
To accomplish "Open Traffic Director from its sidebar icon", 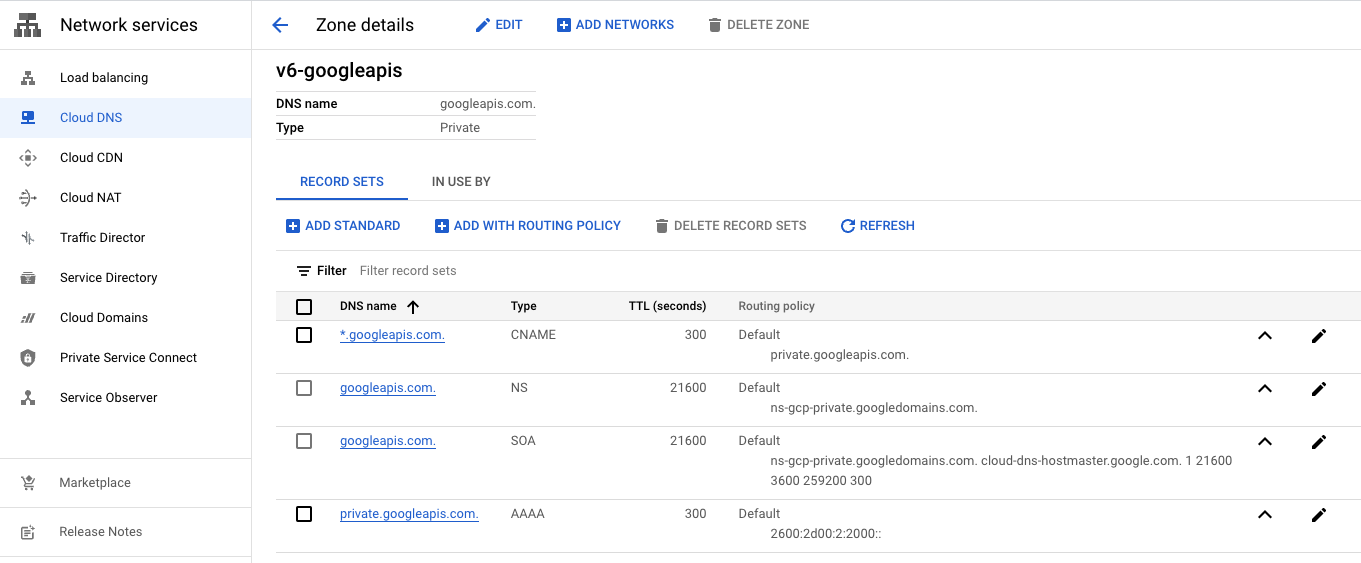I will (x=28, y=238).
